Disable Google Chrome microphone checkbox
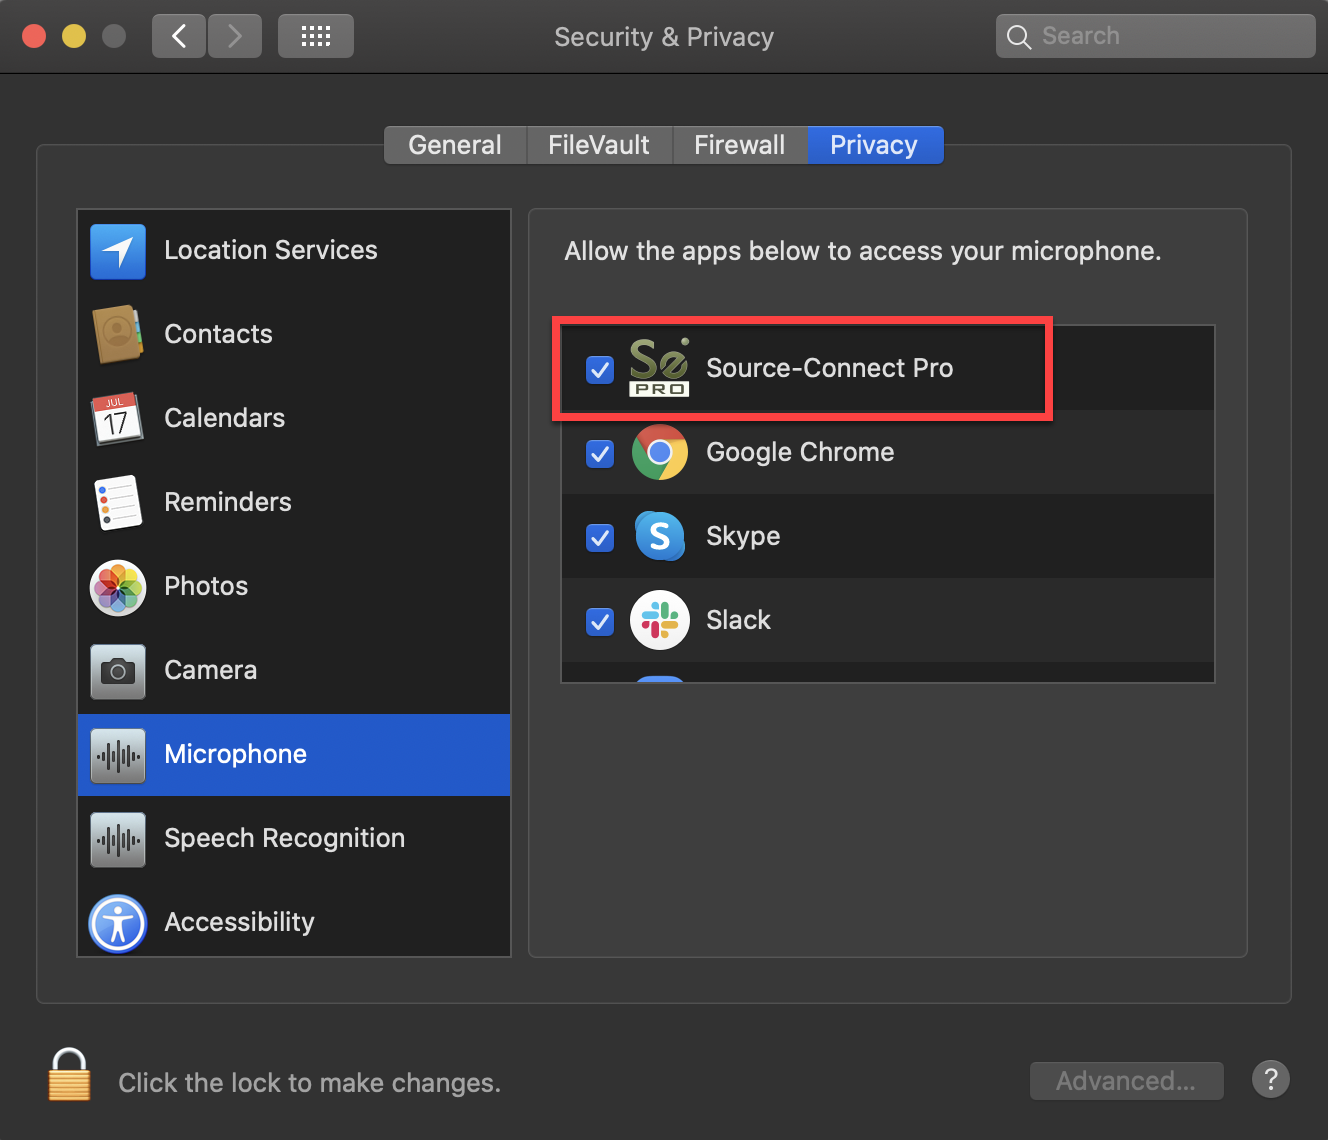The height and width of the screenshot is (1140, 1328). pyautogui.click(x=600, y=454)
